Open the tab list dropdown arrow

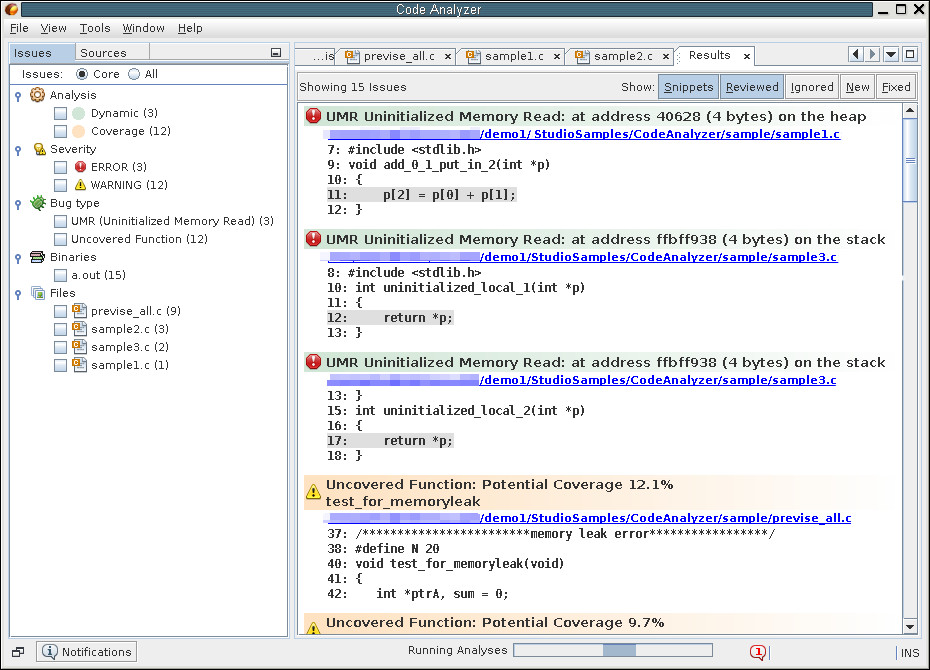pyautogui.click(x=891, y=54)
